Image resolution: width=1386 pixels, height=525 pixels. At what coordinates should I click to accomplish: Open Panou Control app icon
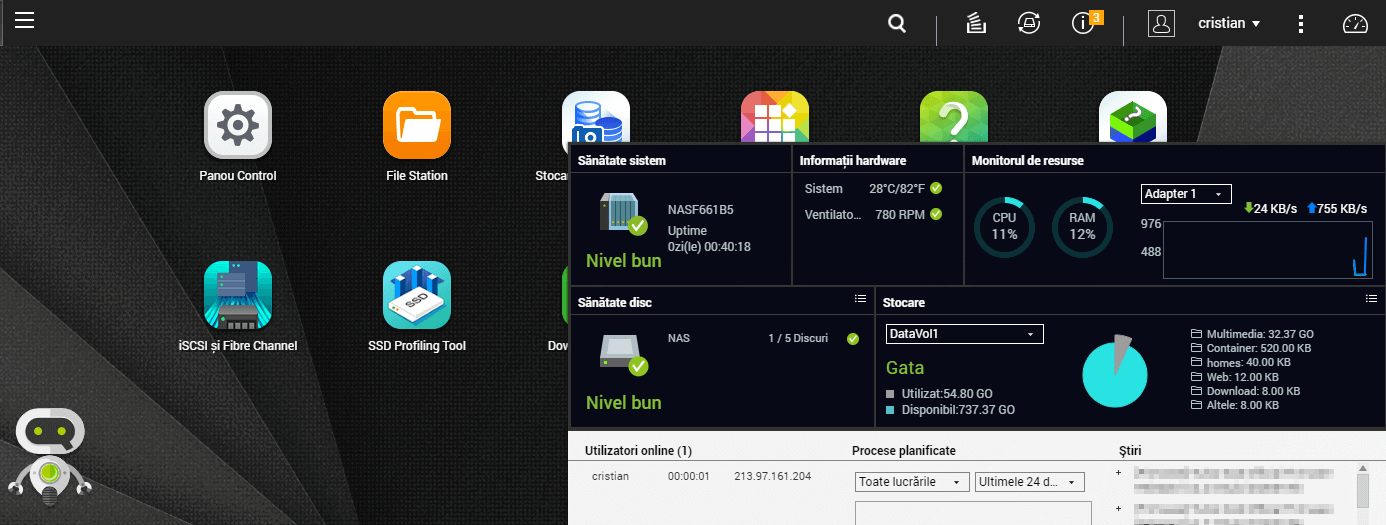[238, 125]
